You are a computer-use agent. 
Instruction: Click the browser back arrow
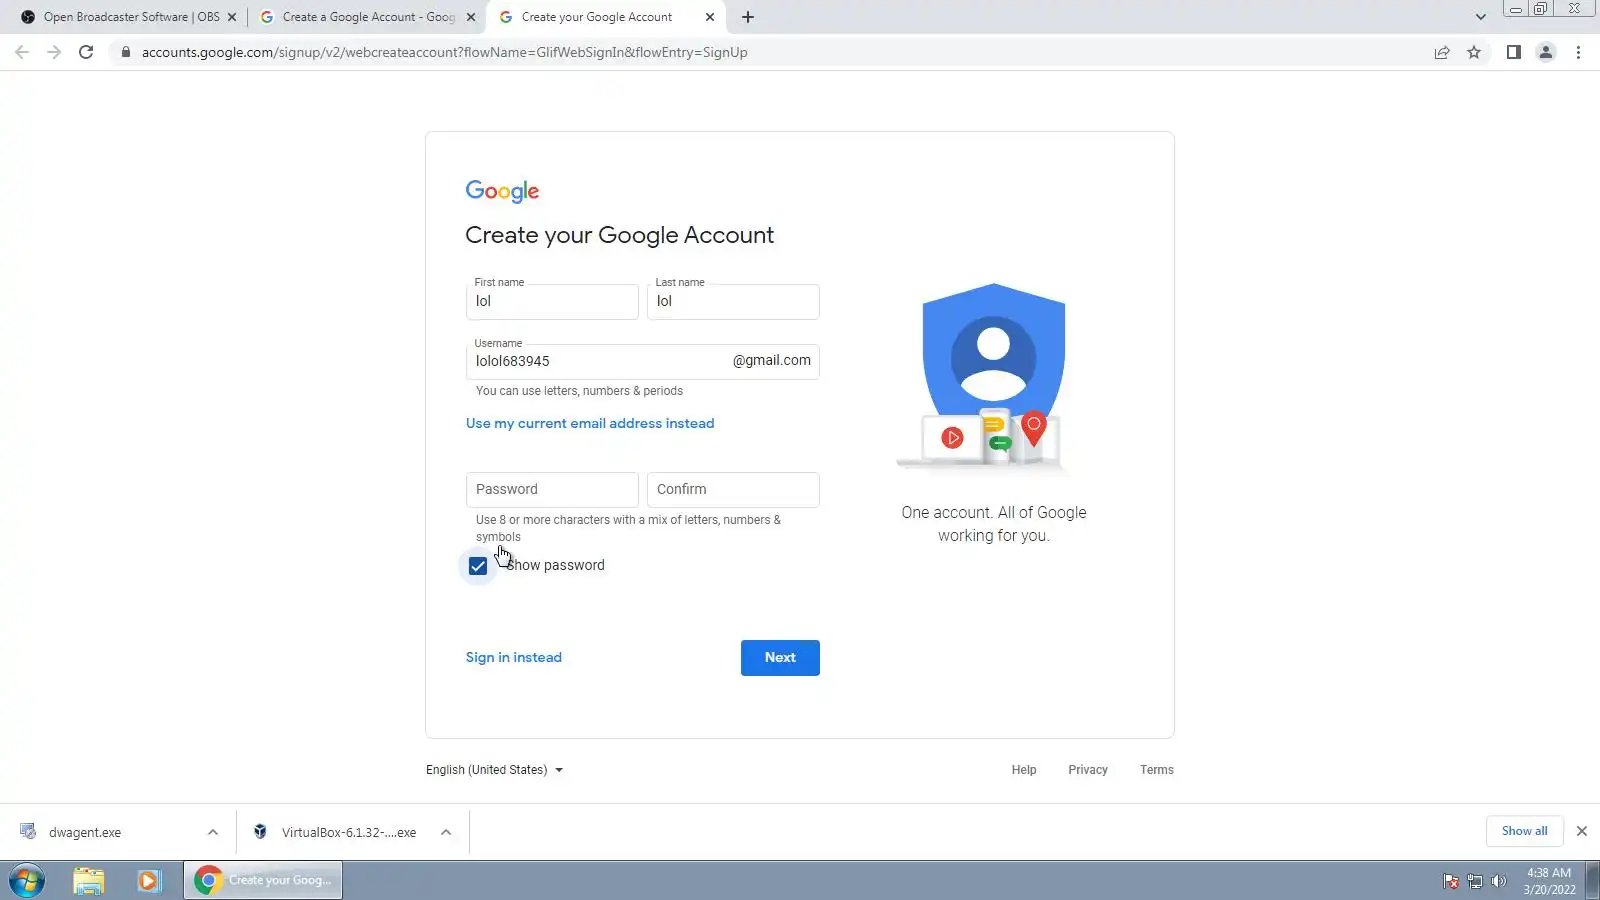tap(22, 52)
